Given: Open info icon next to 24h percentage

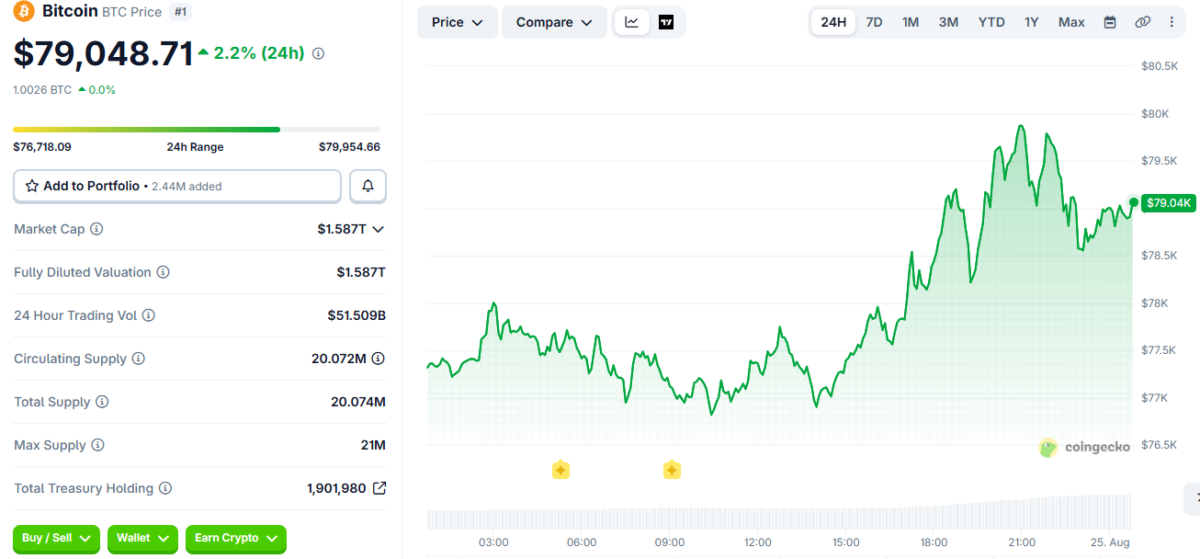Looking at the screenshot, I should (318, 54).
